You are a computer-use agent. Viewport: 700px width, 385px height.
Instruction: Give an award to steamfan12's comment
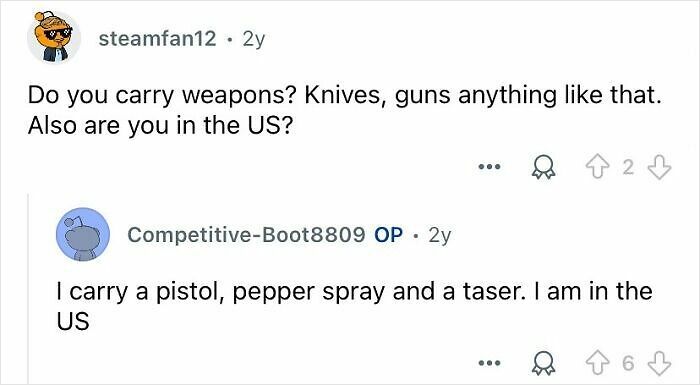[543, 167]
